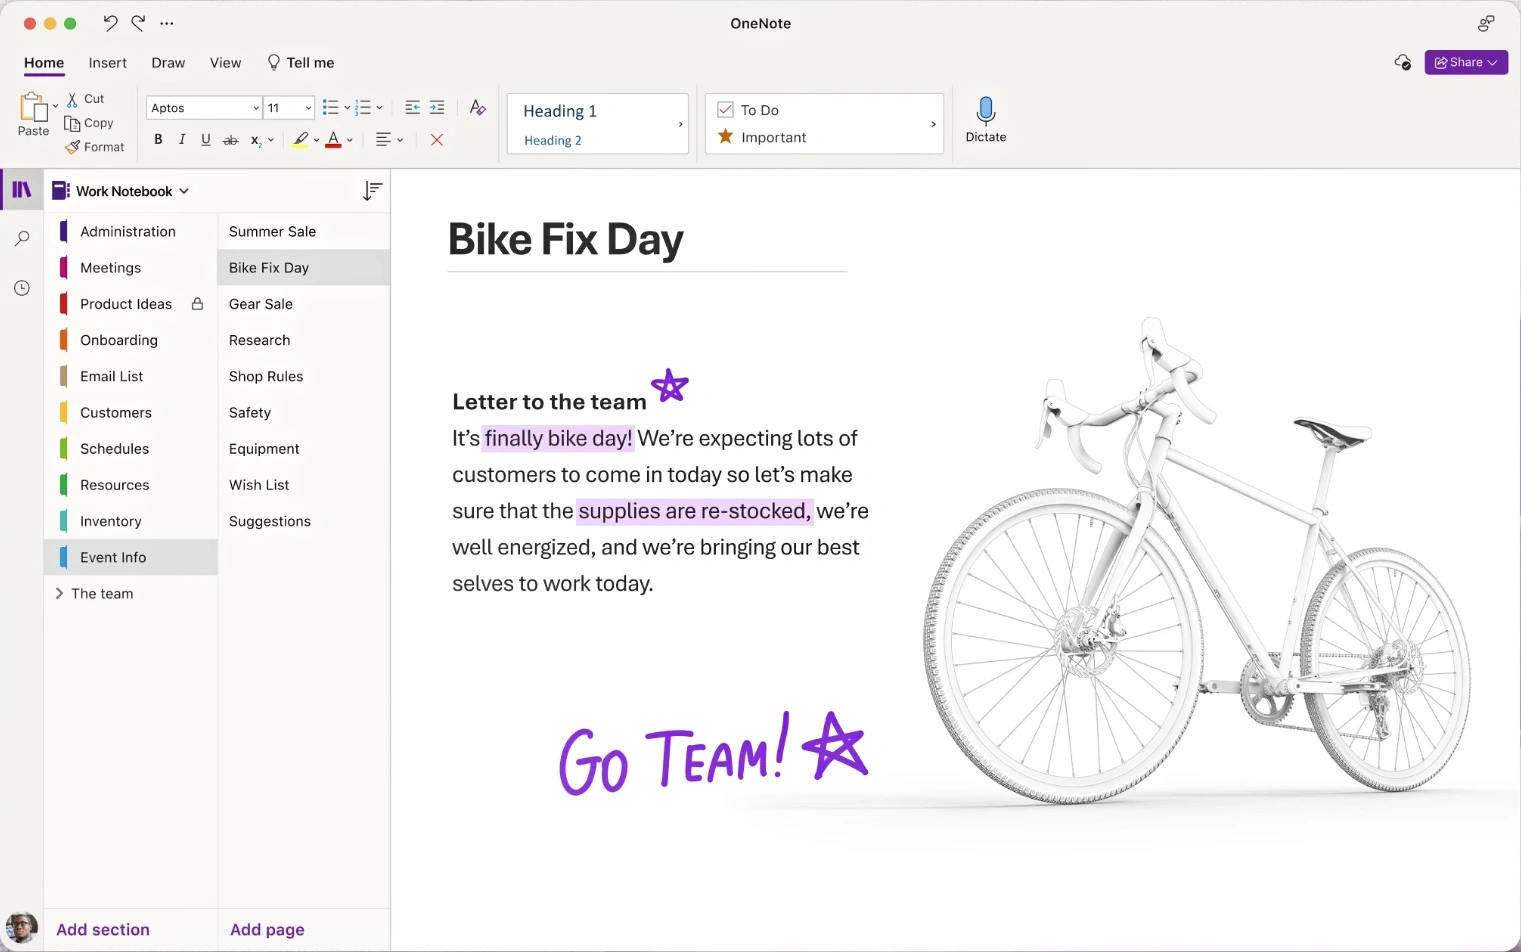The width and height of the screenshot is (1521, 952).
Task: Click the Paste clipboard icon
Action: 33,107
